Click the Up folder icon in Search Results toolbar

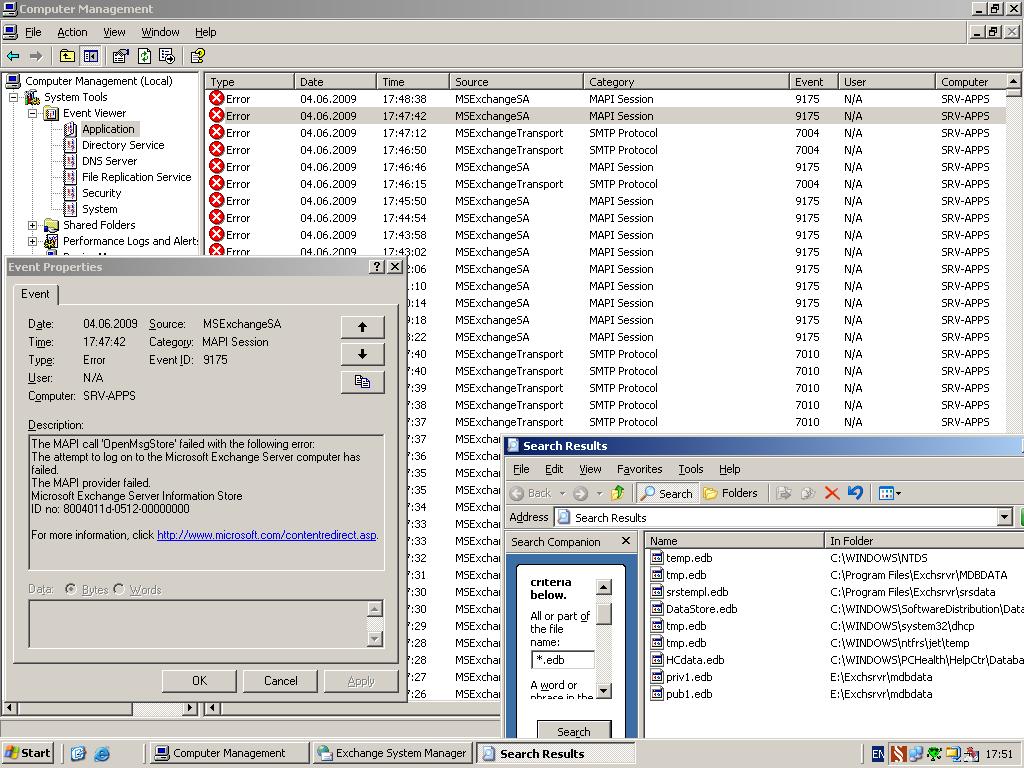click(x=617, y=493)
